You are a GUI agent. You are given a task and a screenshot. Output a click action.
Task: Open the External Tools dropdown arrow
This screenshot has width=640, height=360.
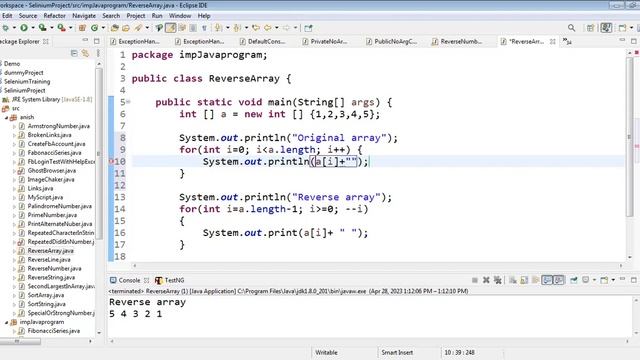point(71,28)
